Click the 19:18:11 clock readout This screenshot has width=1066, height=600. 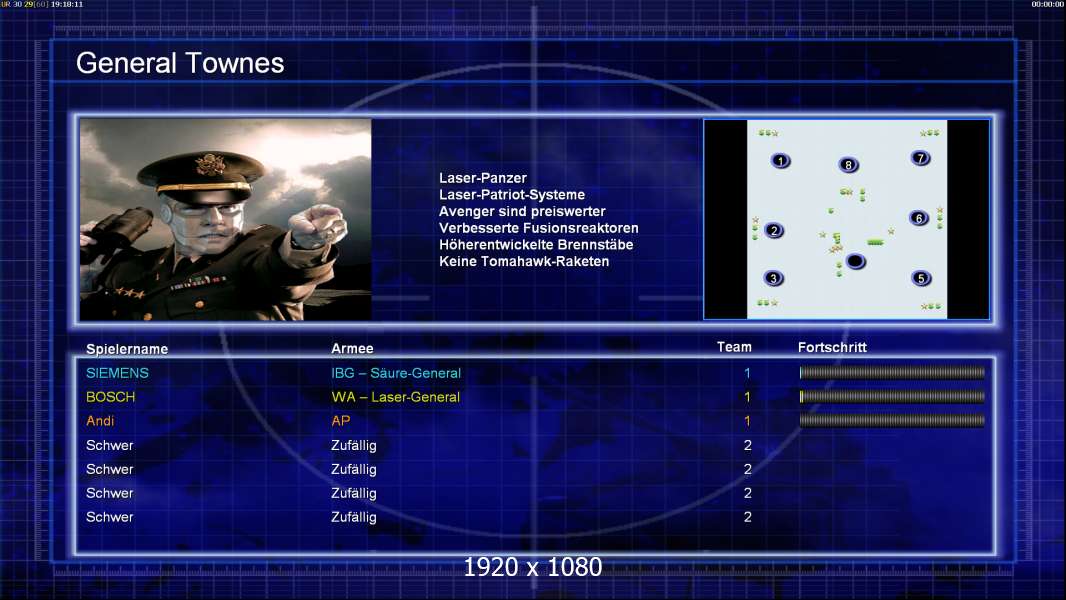coord(67,4)
